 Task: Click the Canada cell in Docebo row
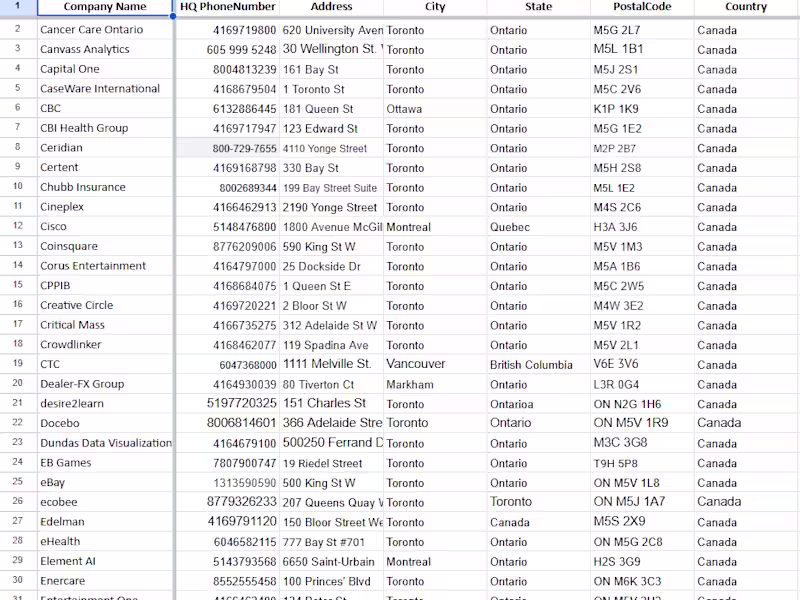coord(746,423)
